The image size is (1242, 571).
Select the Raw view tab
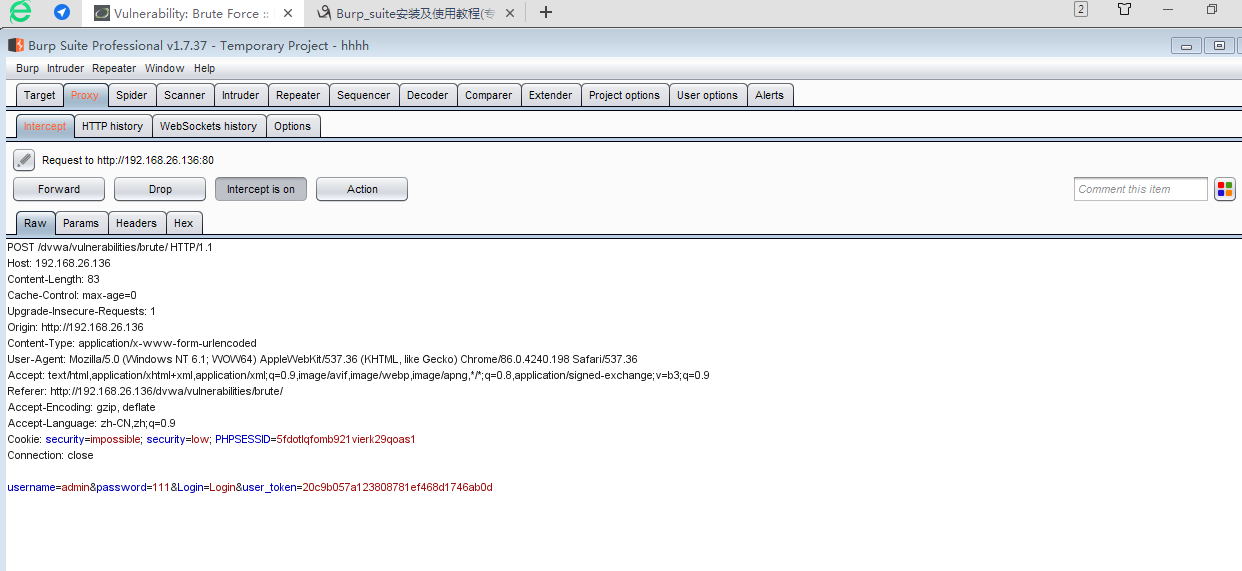[35, 223]
